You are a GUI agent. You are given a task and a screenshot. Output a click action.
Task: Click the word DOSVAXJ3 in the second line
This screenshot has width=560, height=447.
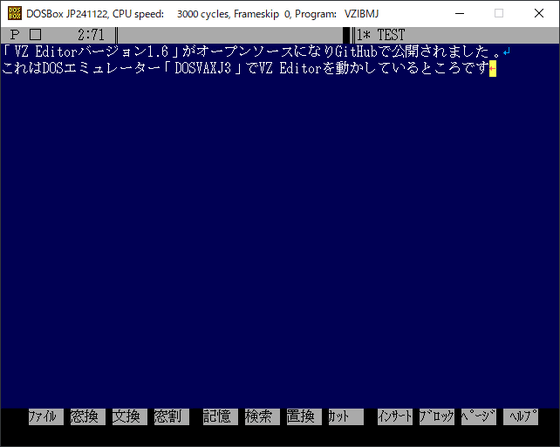click(203, 68)
